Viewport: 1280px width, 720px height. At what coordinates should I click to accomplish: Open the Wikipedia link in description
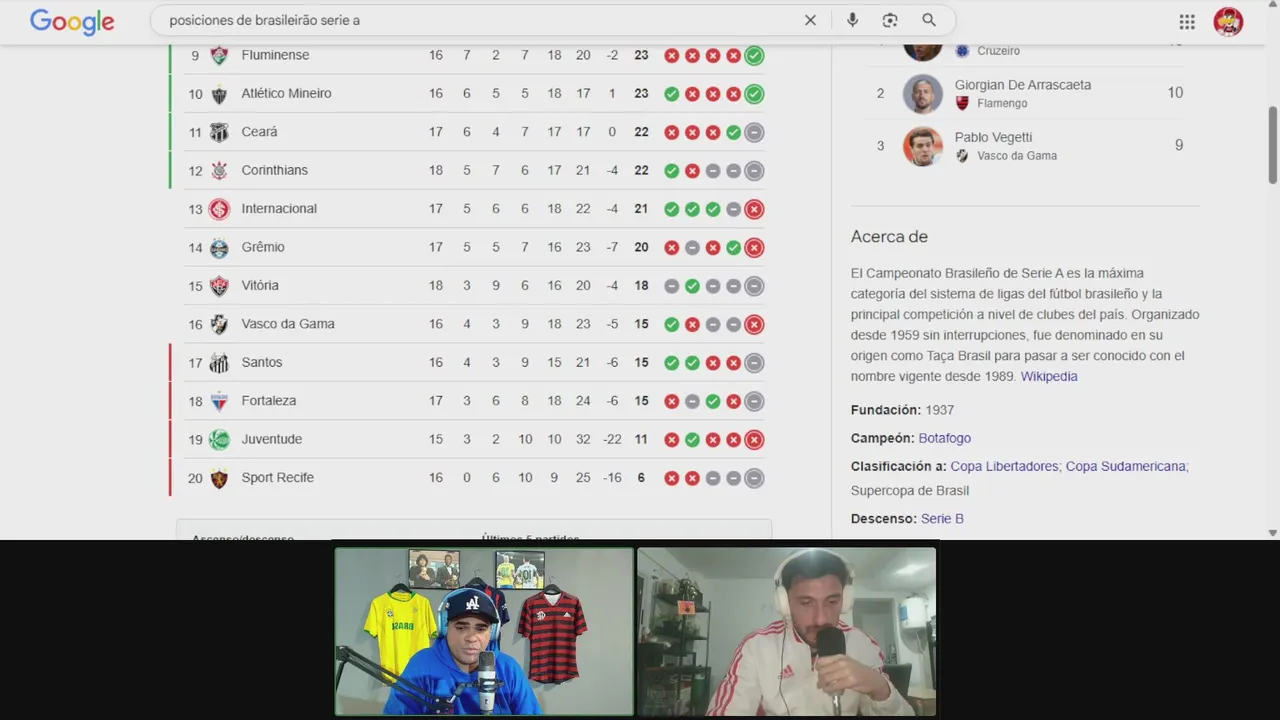(1049, 376)
